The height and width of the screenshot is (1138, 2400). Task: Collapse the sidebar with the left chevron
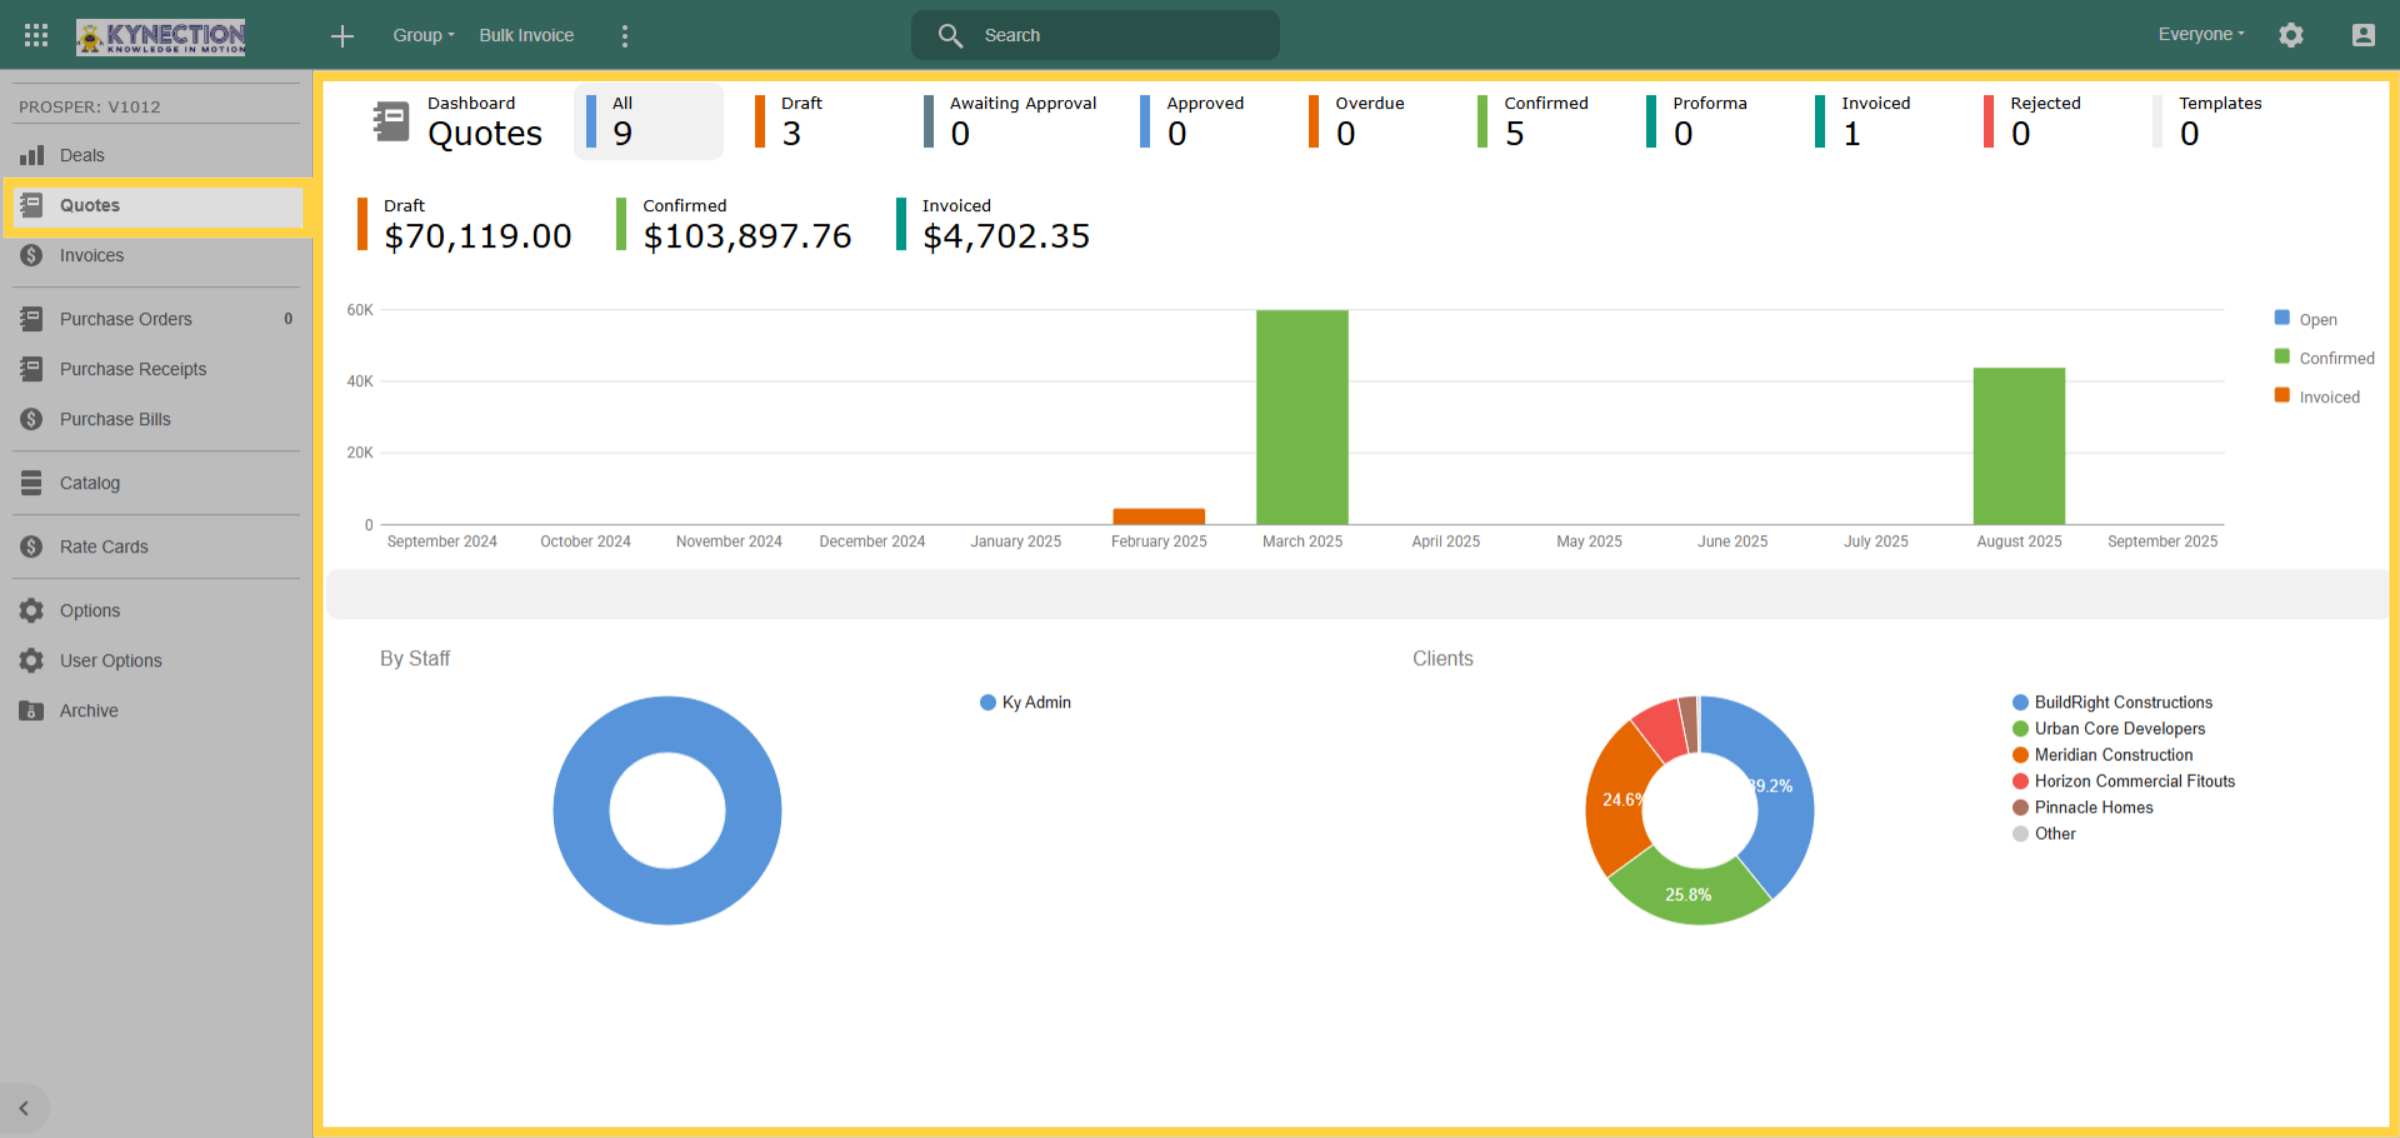[x=24, y=1108]
